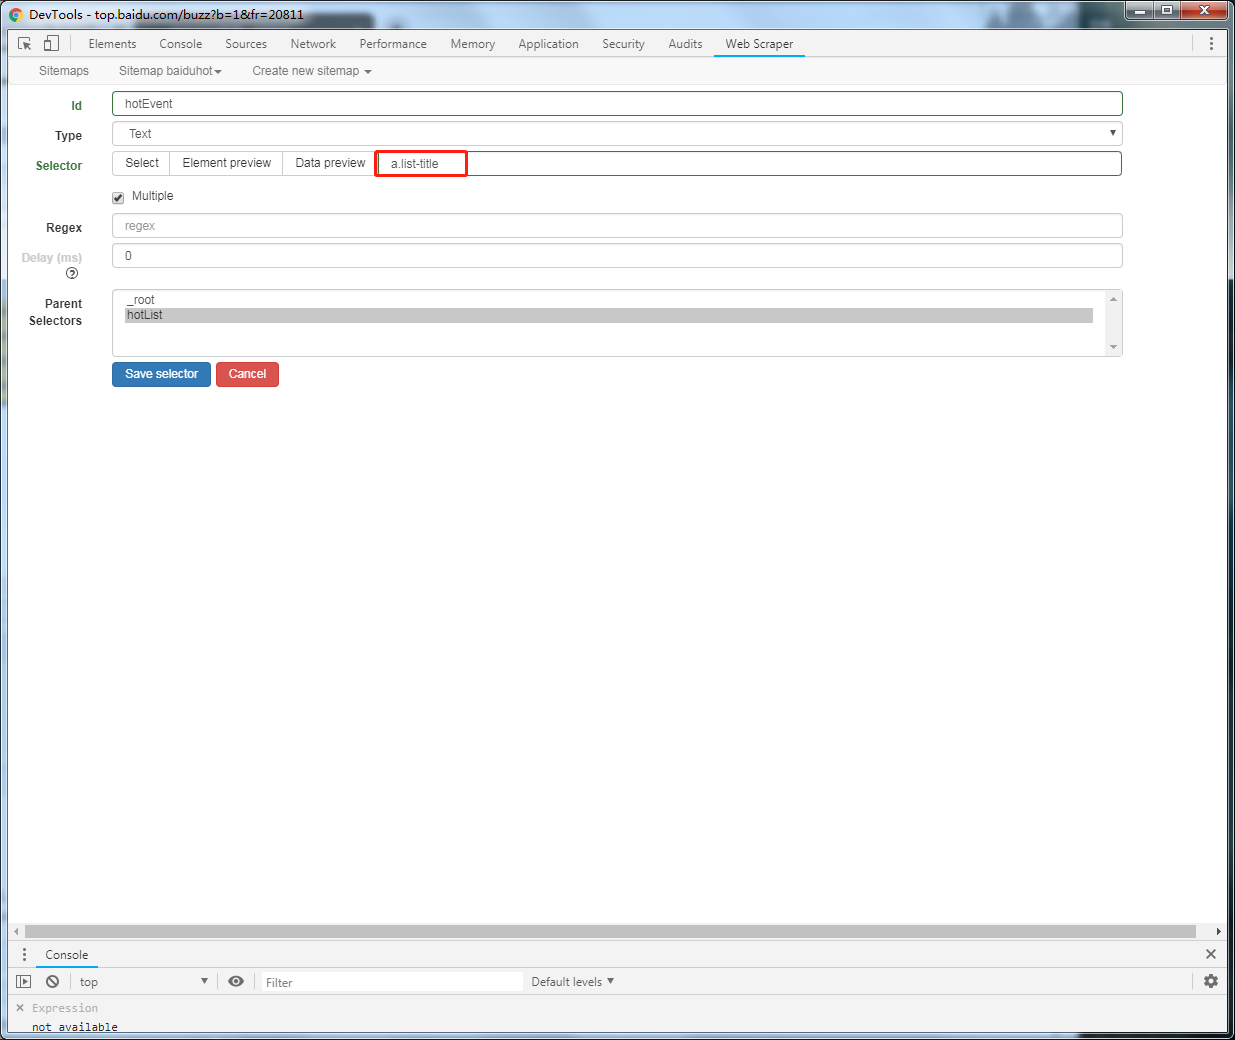Toggle the device toolbar icon
Image resolution: width=1235 pixels, height=1040 pixels.
tap(51, 44)
